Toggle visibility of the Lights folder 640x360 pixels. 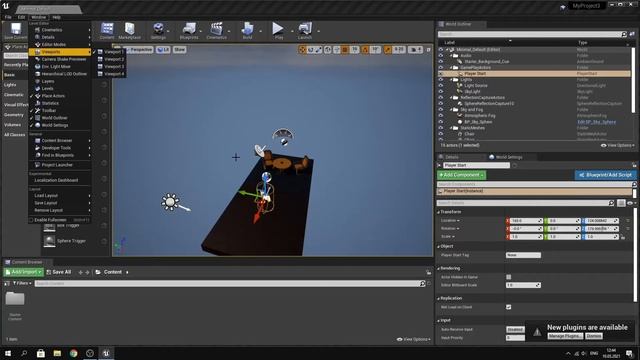click(x=441, y=80)
